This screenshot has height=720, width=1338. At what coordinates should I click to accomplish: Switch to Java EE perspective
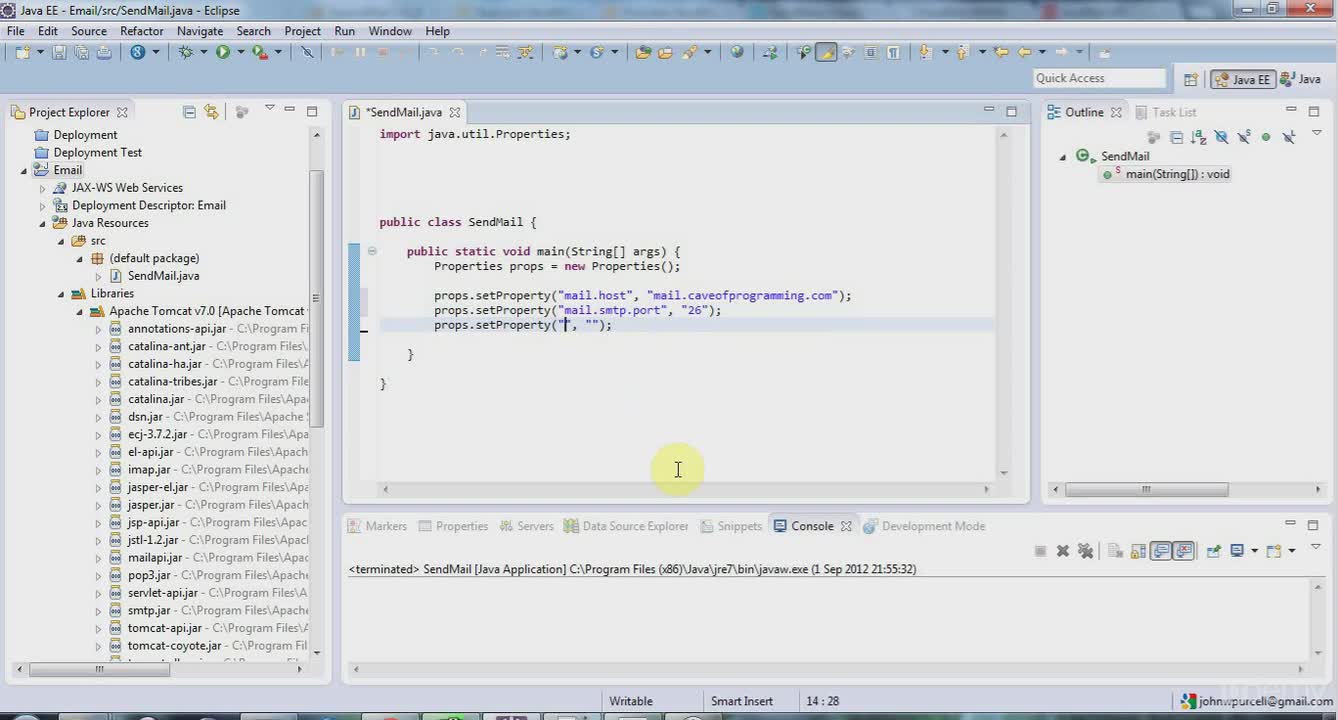[1242, 79]
